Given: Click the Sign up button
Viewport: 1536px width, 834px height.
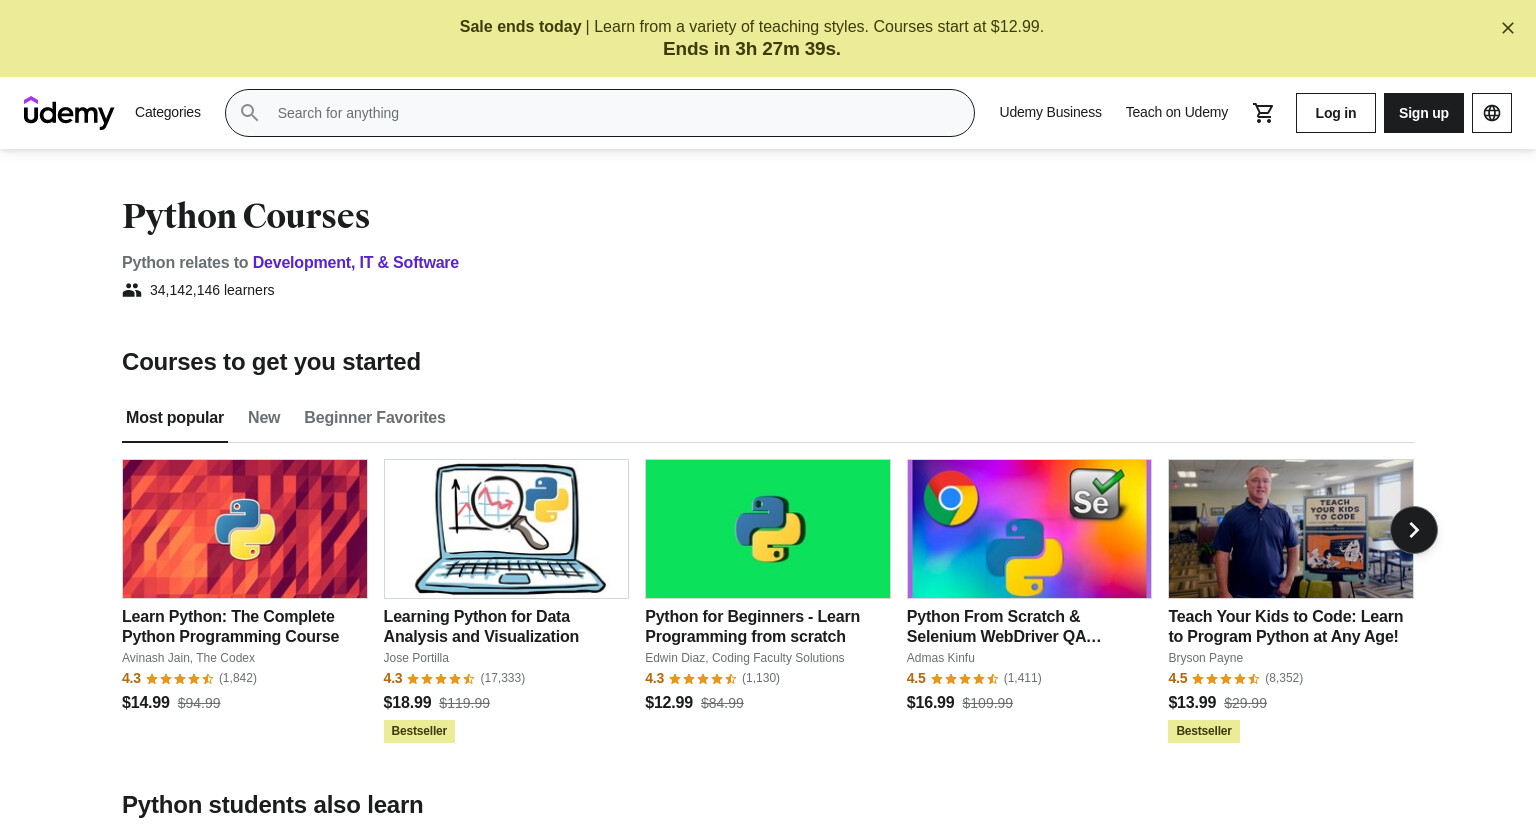Looking at the screenshot, I should pos(1423,113).
